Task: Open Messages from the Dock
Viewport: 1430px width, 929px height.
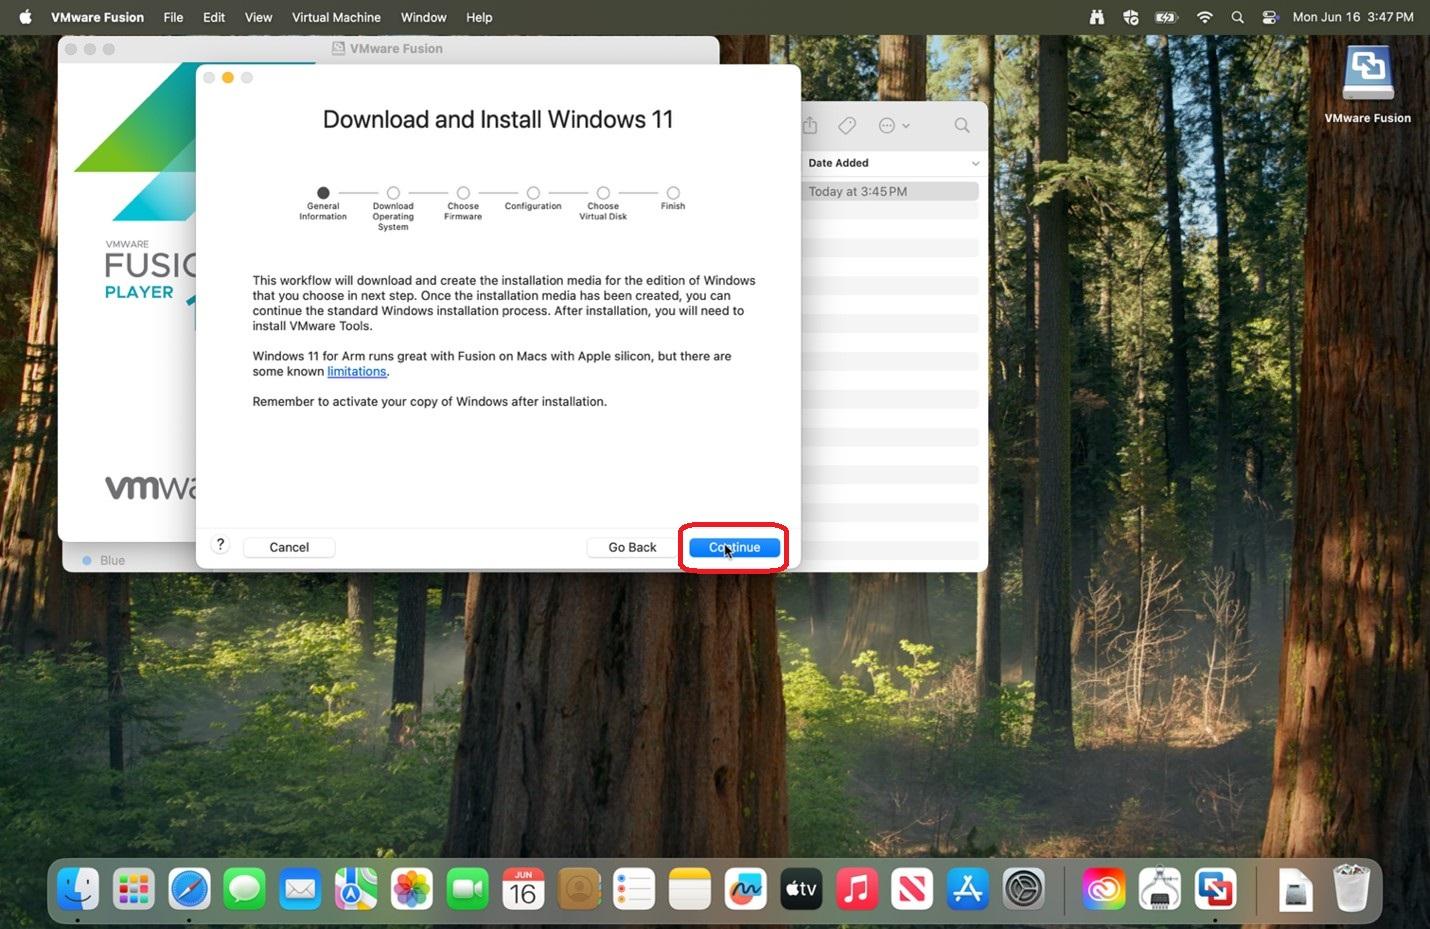Action: pyautogui.click(x=245, y=888)
